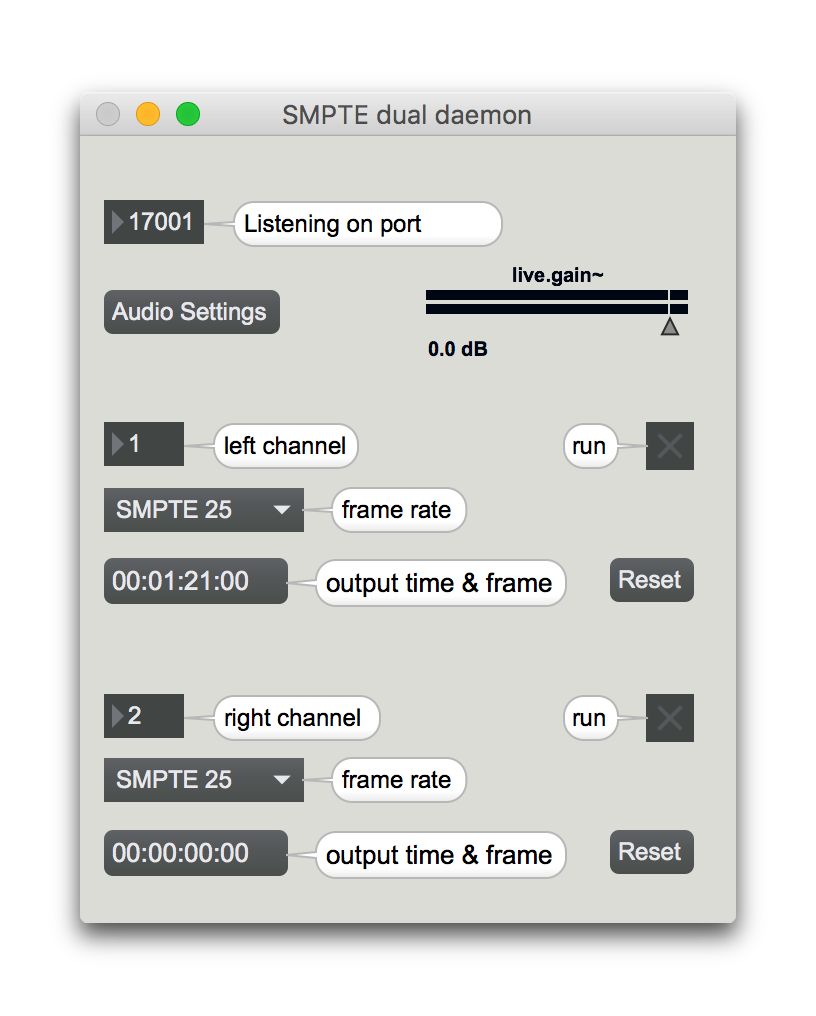Click the live.gain~ level meter bar
Image resolution: width=816 pixels, height=1016 pixels.
point(557,302)
